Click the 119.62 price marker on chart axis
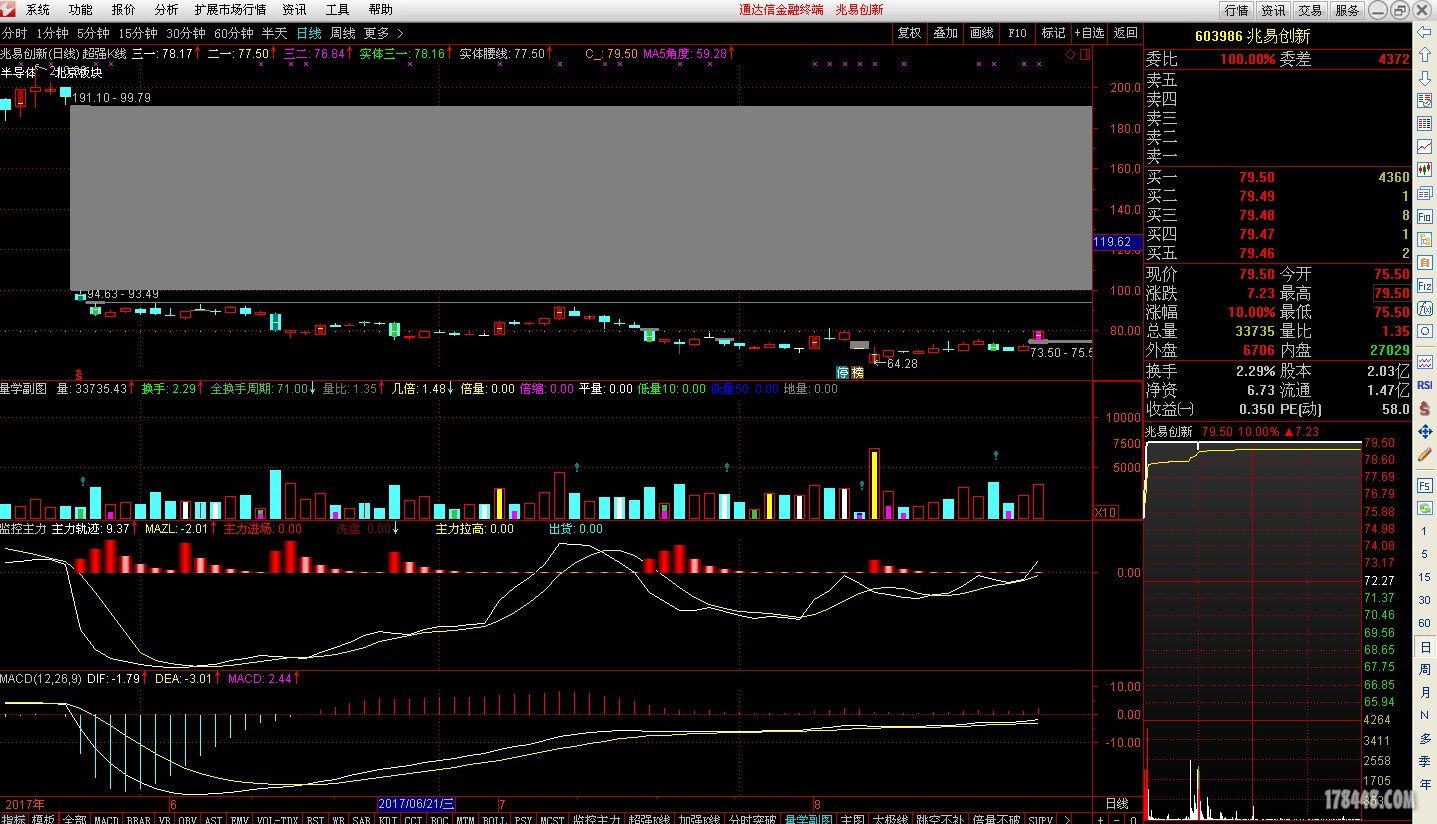1437x824 pixels. click(x=1117, y=242)
